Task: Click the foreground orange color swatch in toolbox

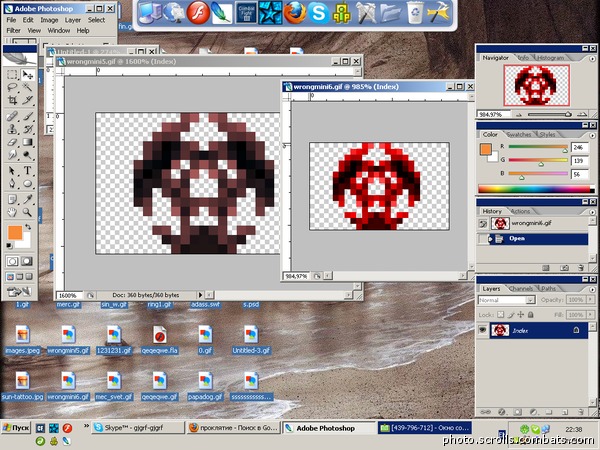Action: pyautogui.click(x=15, y=233)
